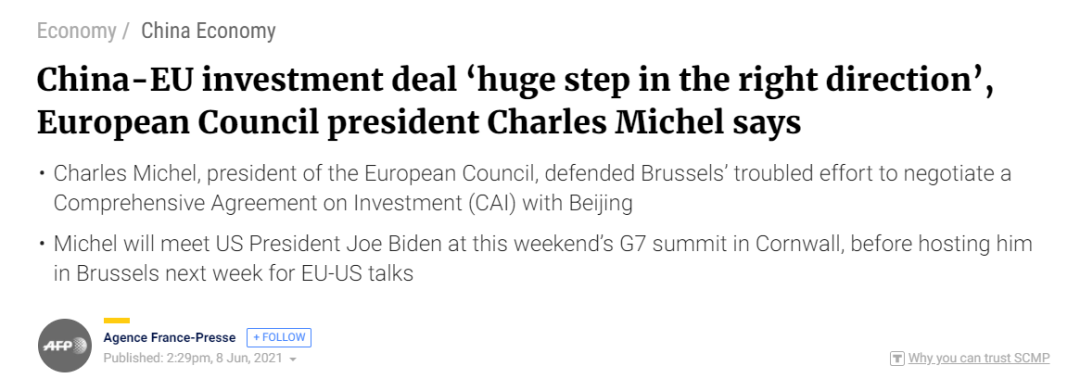1080x391 pixels.
Task: Click the slash separator after Economy
Action: (x=126, y=31)
